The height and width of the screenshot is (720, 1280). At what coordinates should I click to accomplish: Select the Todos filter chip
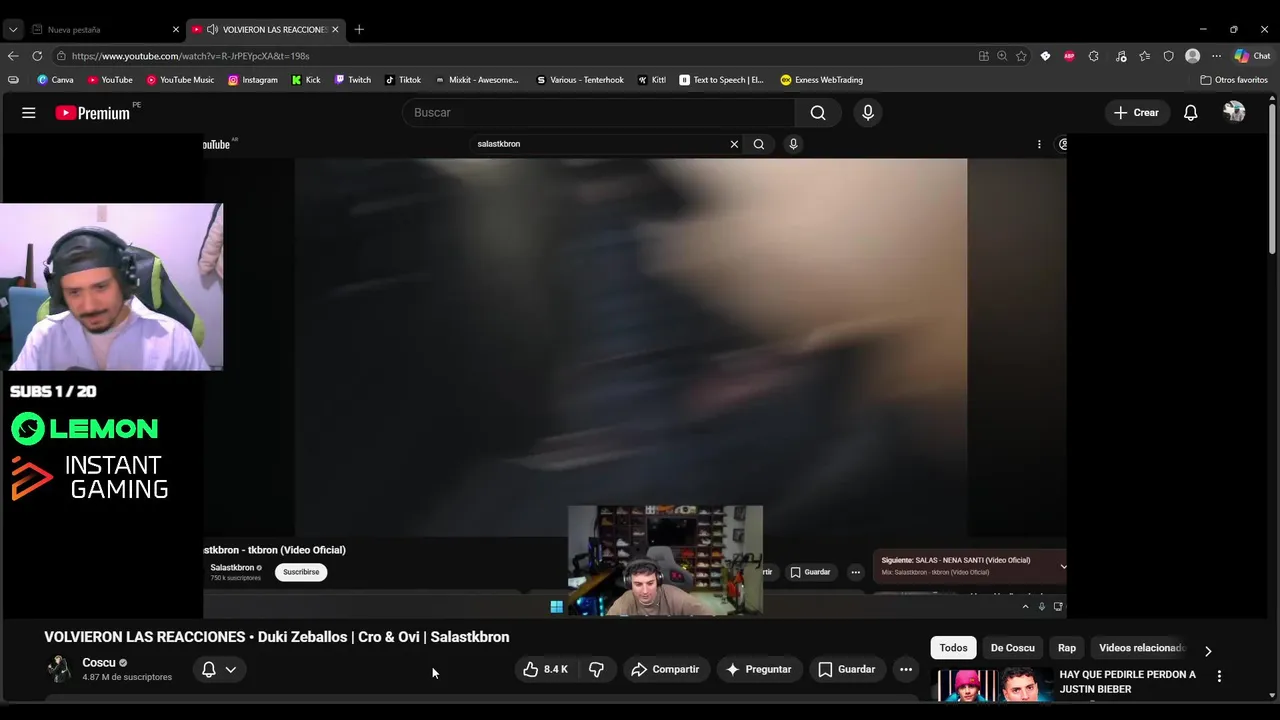[953, 648]
